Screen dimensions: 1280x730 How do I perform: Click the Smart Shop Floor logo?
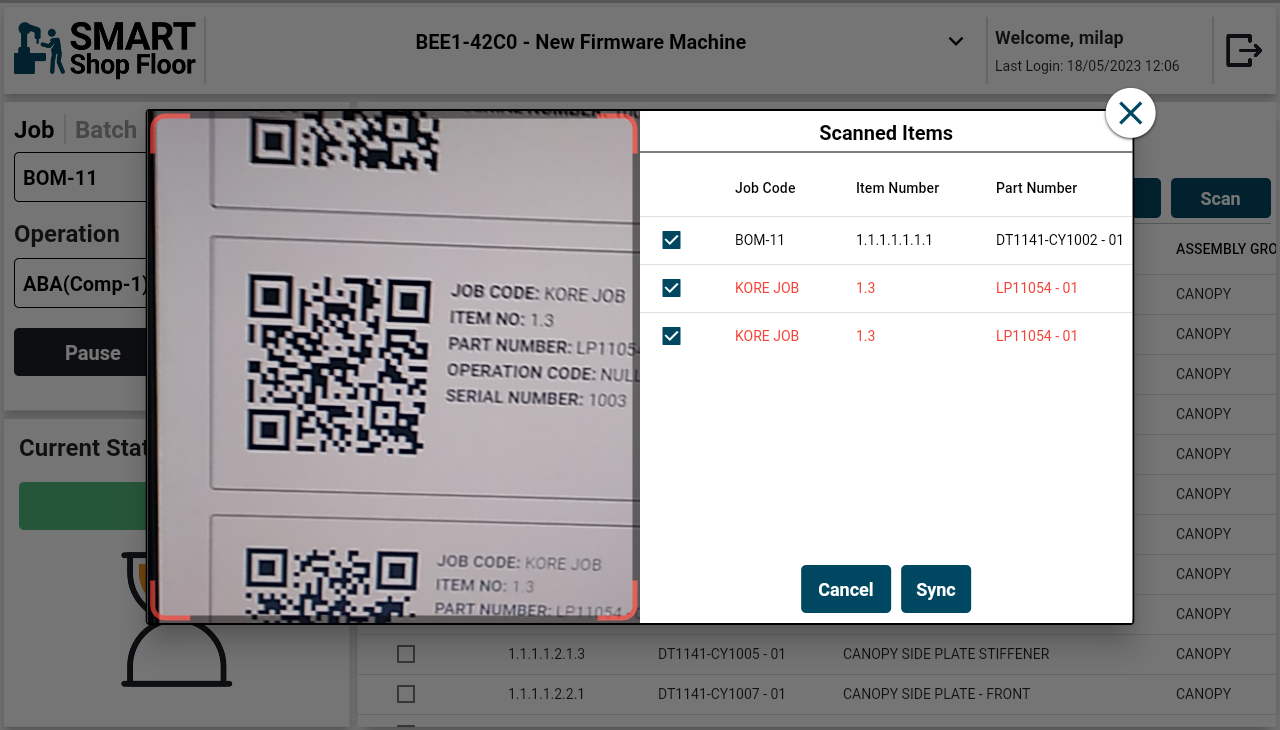(104, 49)
